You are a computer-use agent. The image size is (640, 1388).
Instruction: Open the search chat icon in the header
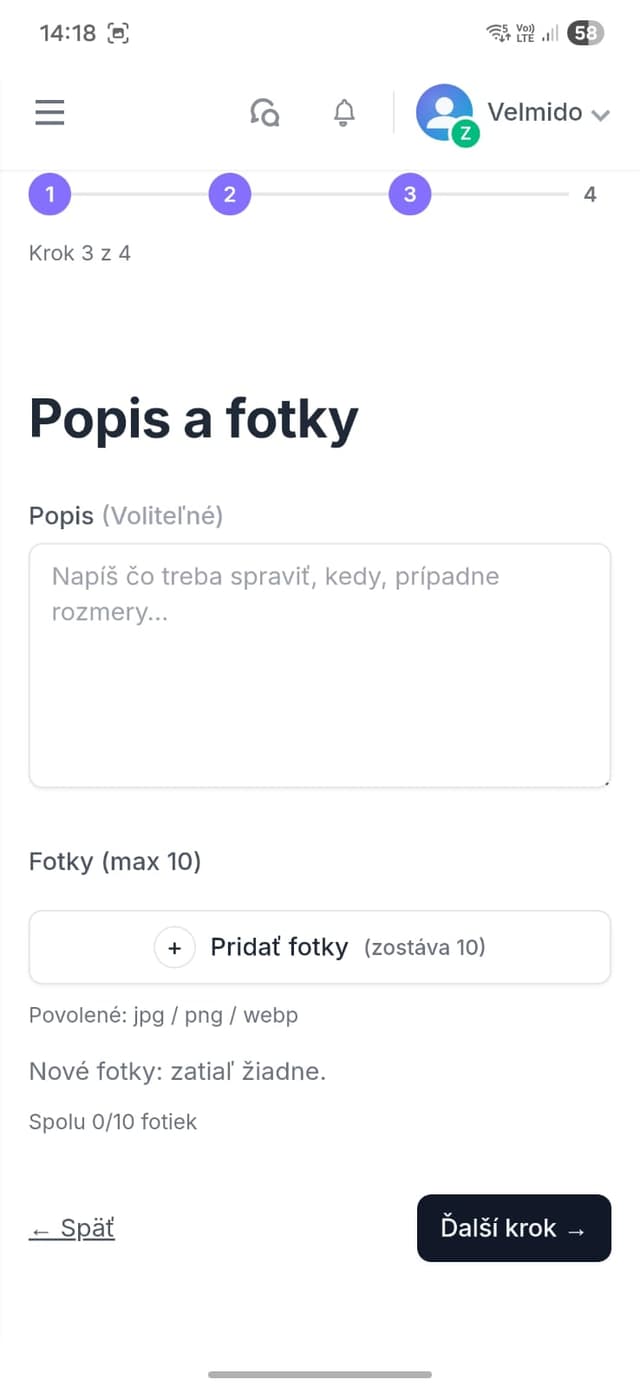tap(264, 112)
